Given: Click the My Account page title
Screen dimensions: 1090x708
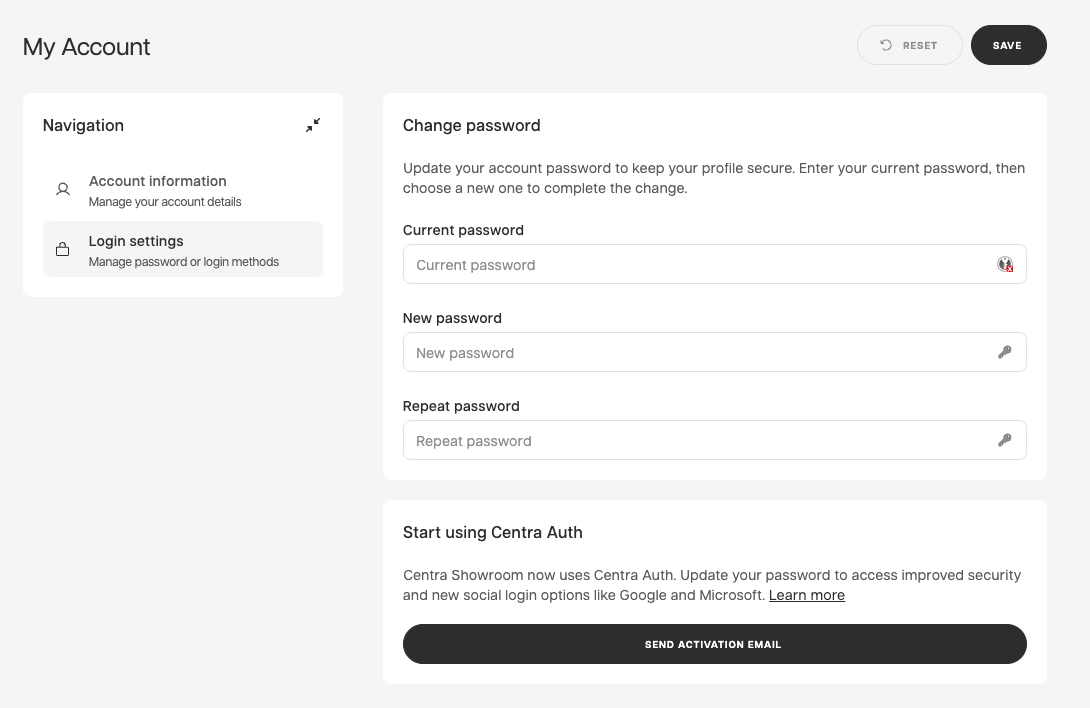Looking at the screenshot, I should [x=86, y=47].
